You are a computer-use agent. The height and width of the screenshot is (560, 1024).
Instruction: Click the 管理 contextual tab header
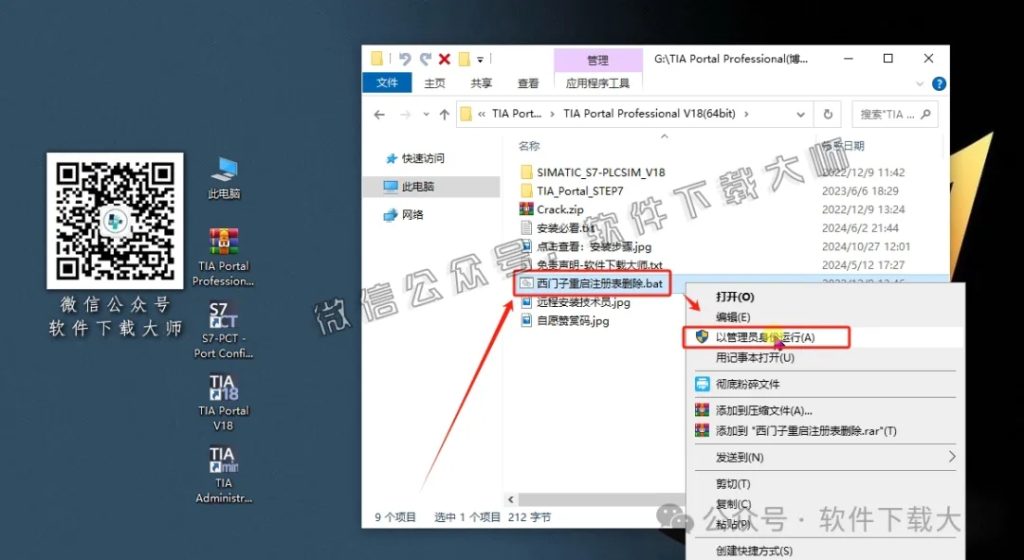tap(598, 59)
